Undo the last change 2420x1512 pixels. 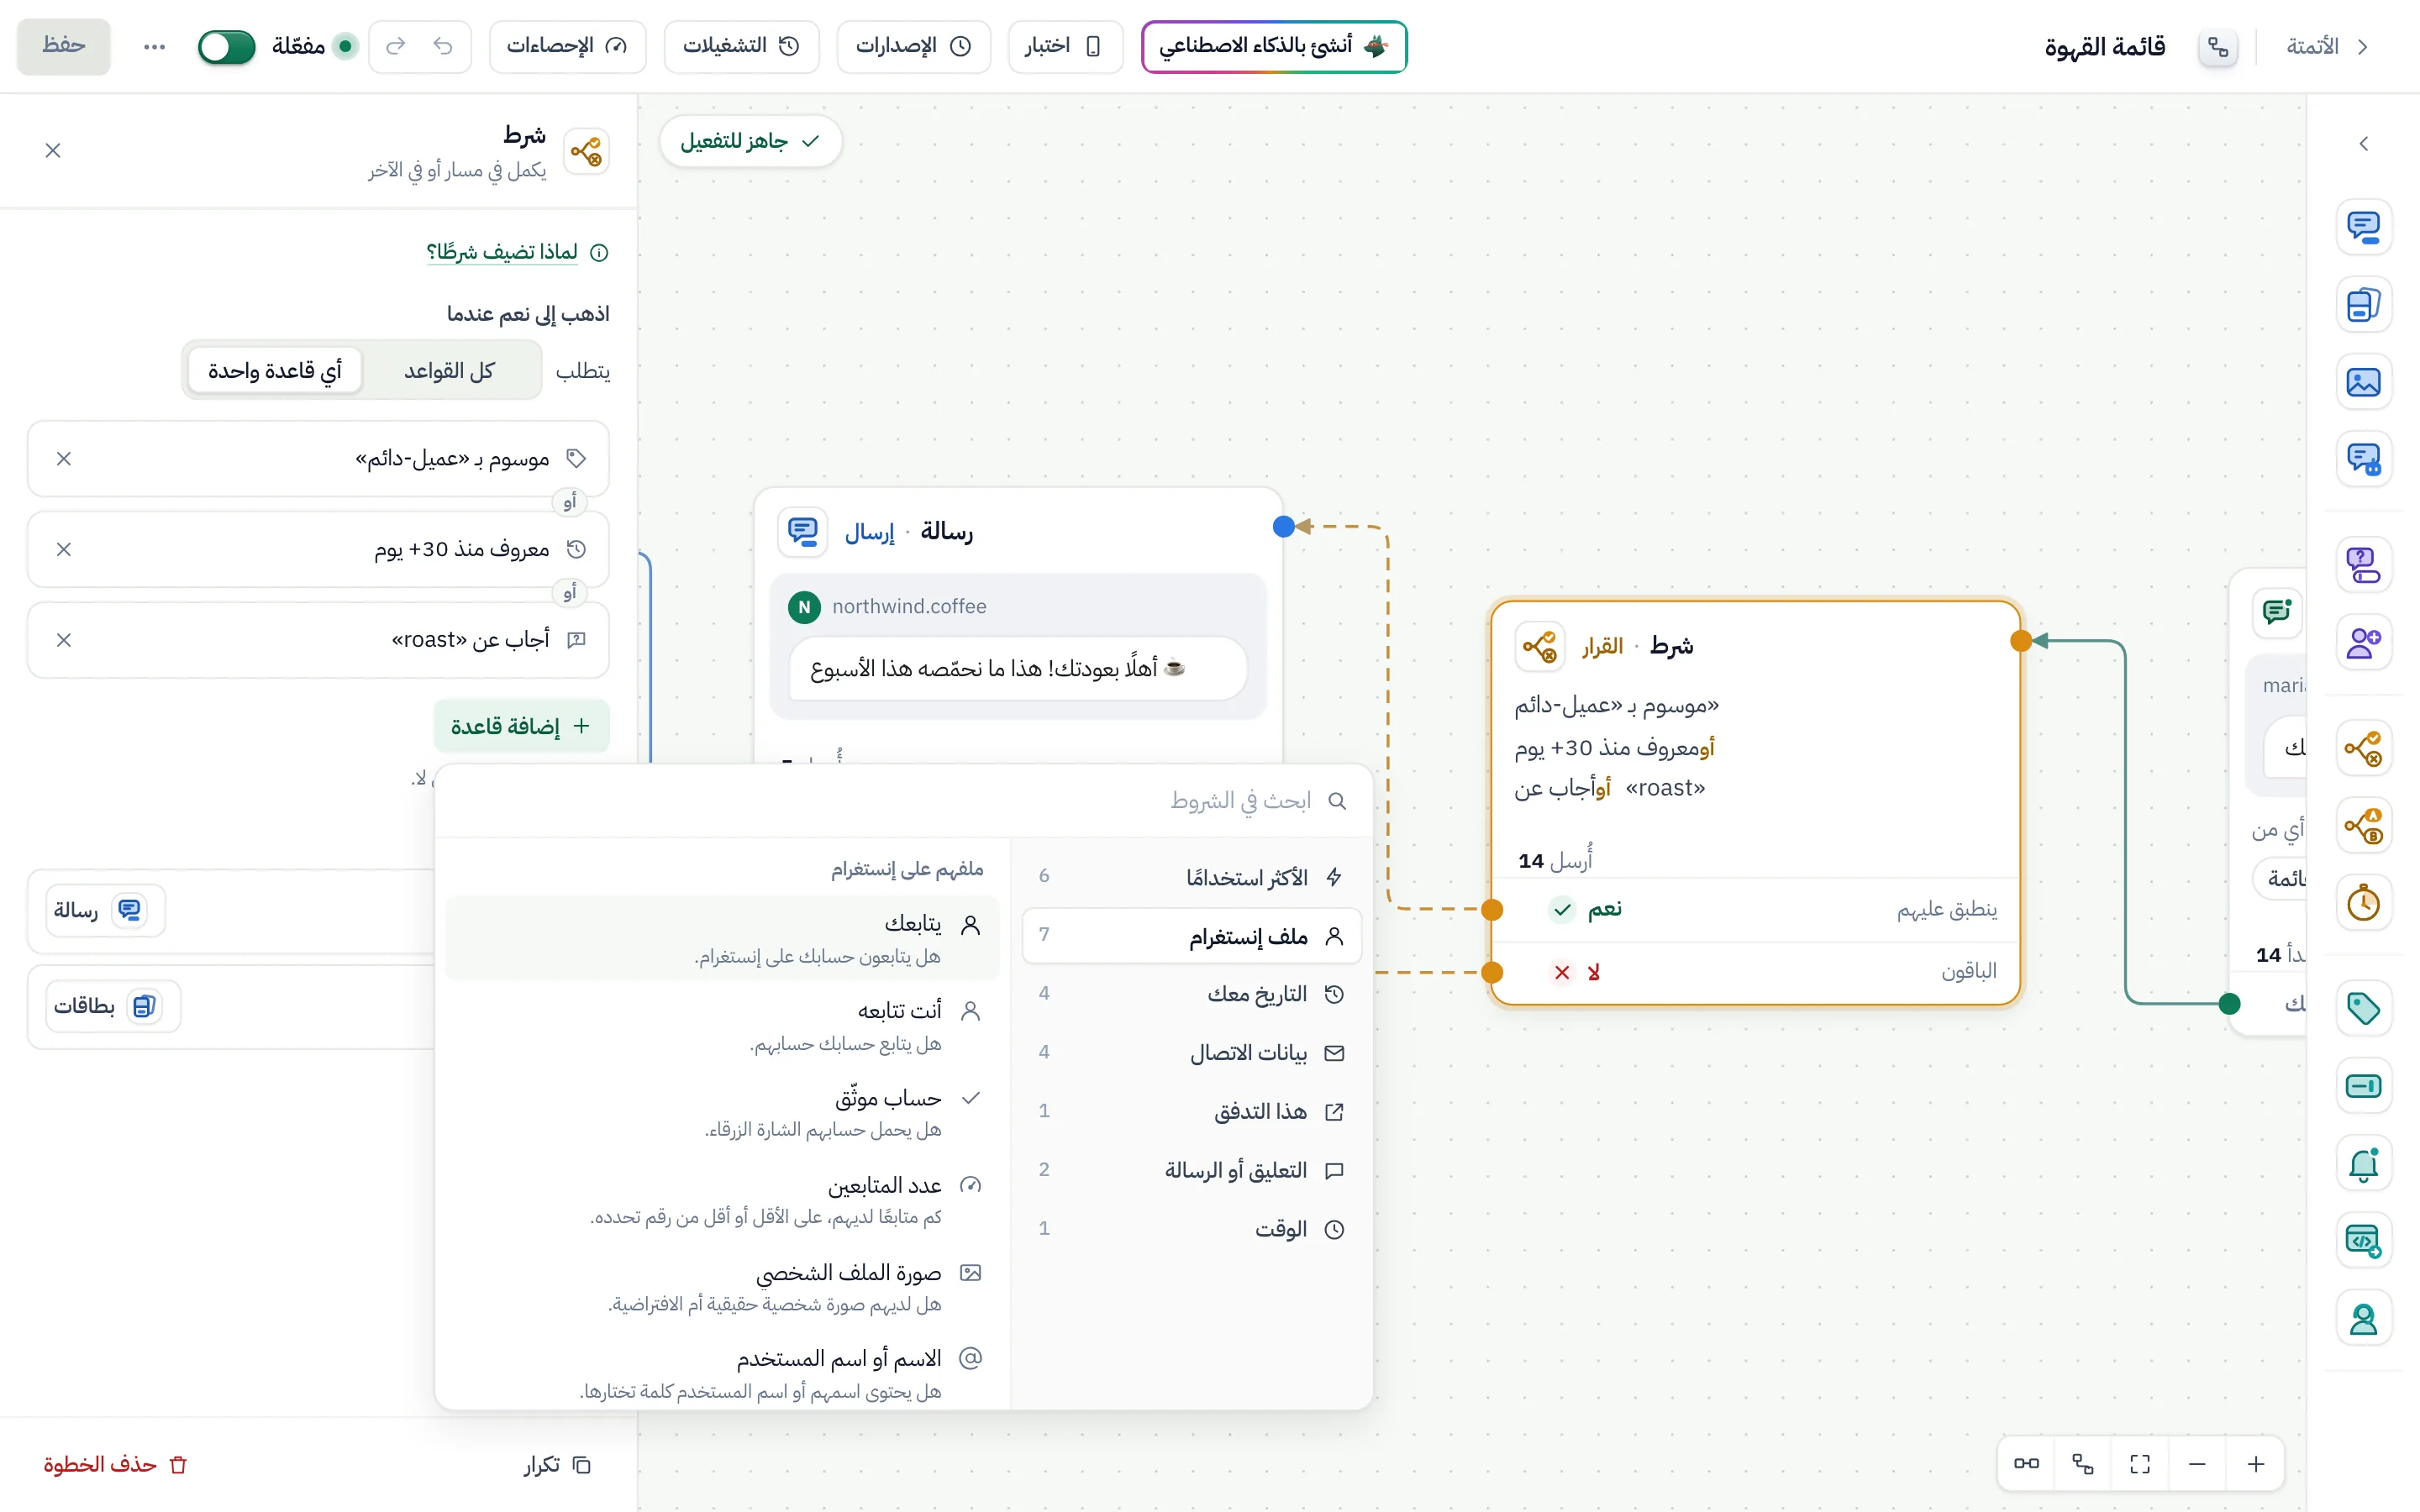click(x=443, y=46)
